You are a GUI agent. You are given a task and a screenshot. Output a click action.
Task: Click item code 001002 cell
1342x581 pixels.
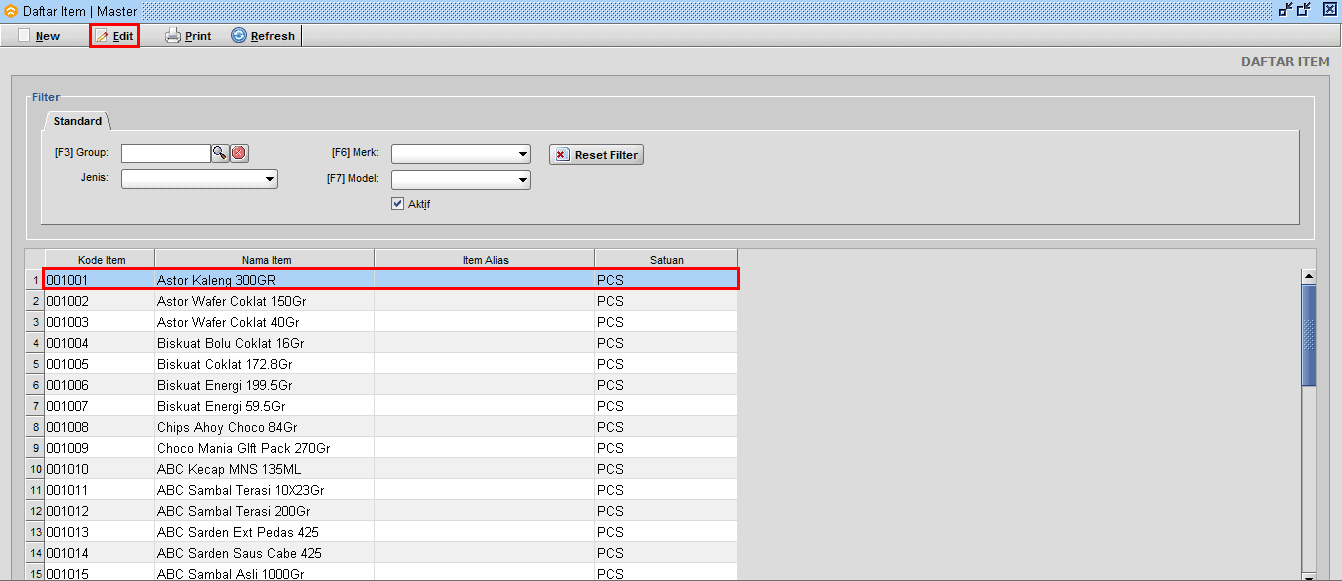(100, 301)
